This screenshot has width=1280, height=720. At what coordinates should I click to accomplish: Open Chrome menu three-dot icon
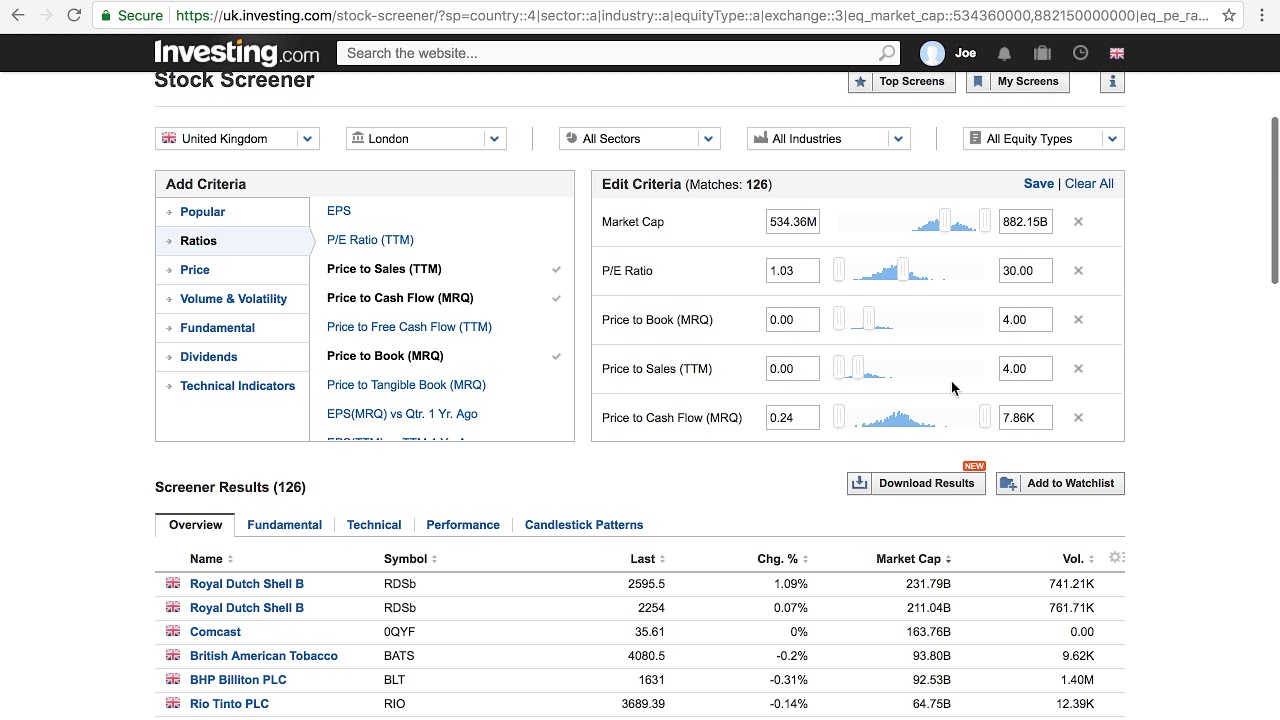pos(1261,15)
